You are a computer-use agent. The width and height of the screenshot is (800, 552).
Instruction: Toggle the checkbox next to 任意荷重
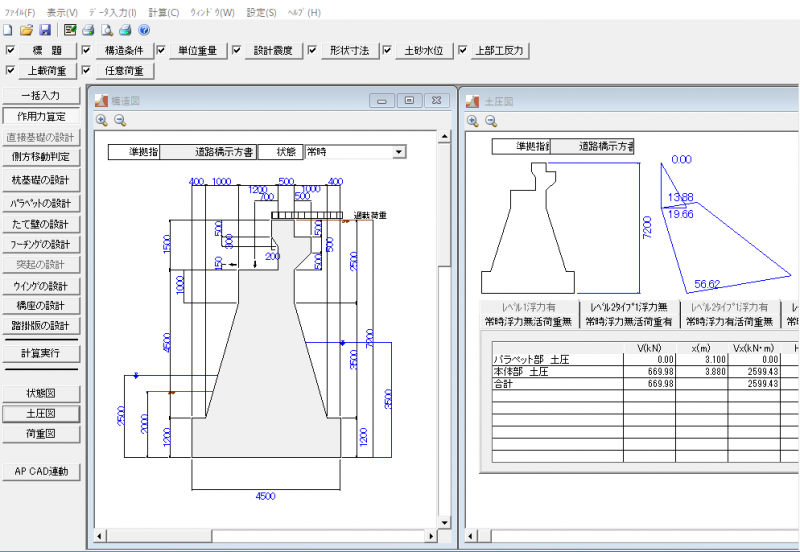coord(86,70)
